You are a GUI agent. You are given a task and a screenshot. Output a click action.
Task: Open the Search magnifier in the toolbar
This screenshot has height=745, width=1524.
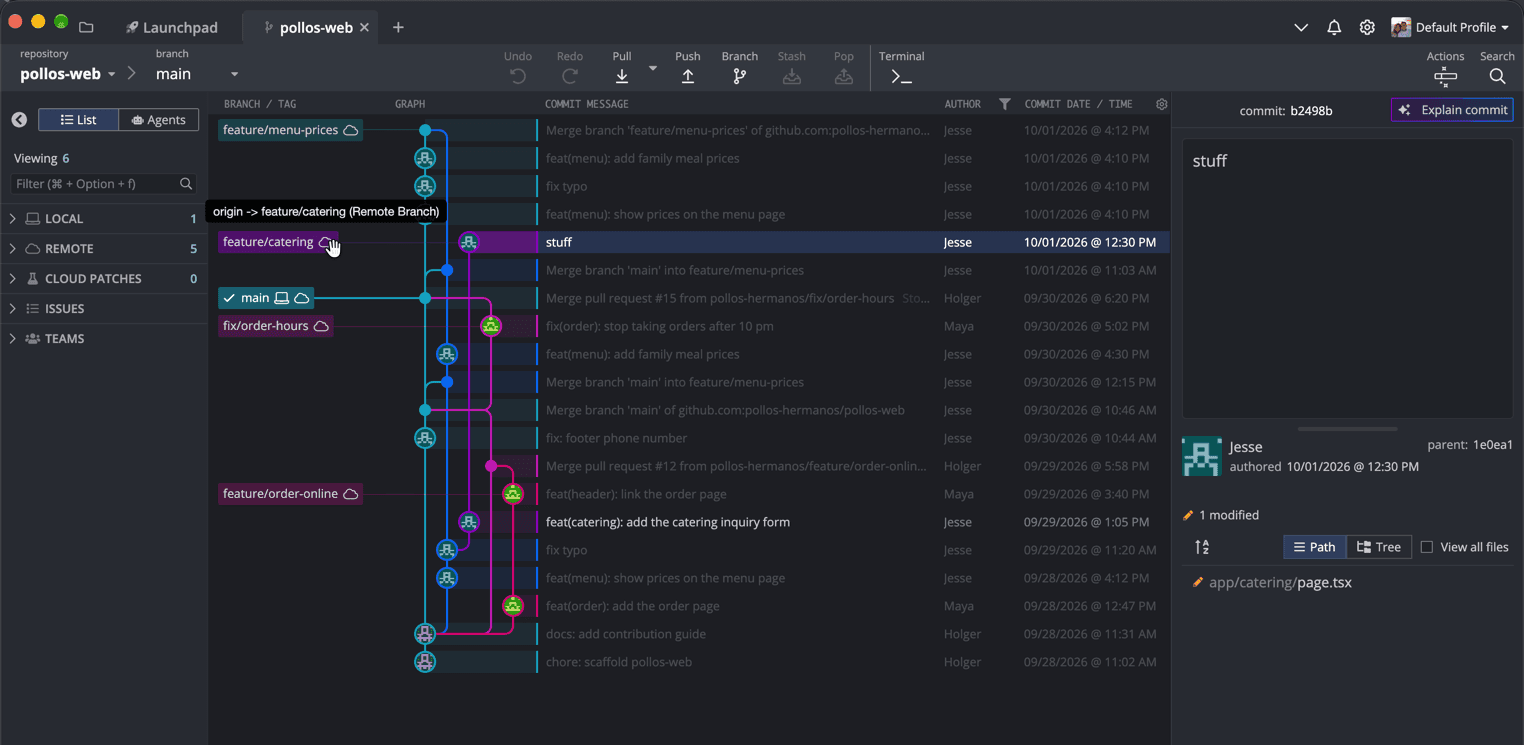pos(1497,77)
